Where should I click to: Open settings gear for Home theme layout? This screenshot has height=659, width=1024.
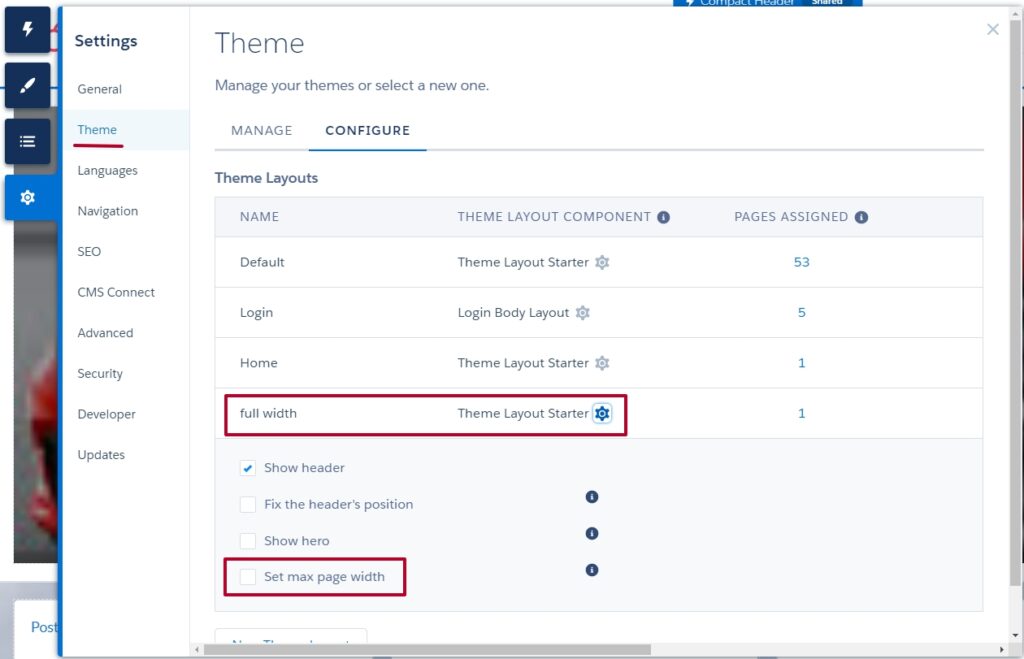click(602, 363)
